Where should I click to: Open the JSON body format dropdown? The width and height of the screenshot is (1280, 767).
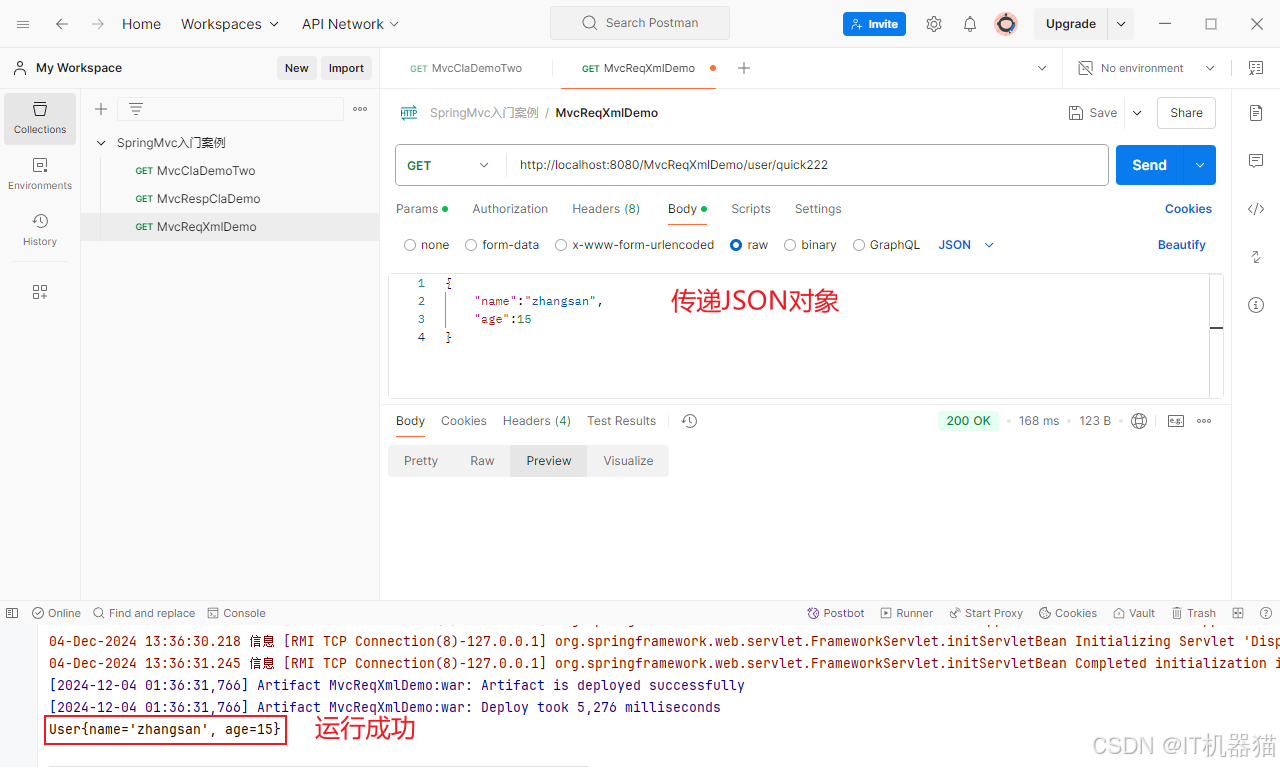(966, 245)
